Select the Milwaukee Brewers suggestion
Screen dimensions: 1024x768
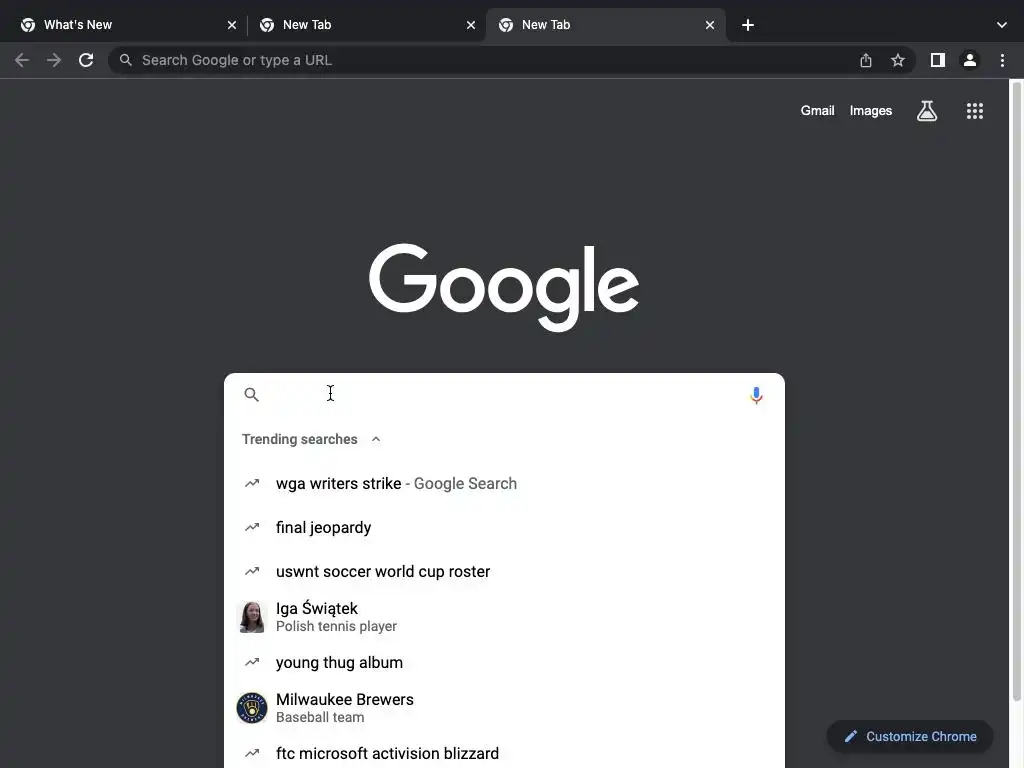pyautogui.click(x=504, y=707)
